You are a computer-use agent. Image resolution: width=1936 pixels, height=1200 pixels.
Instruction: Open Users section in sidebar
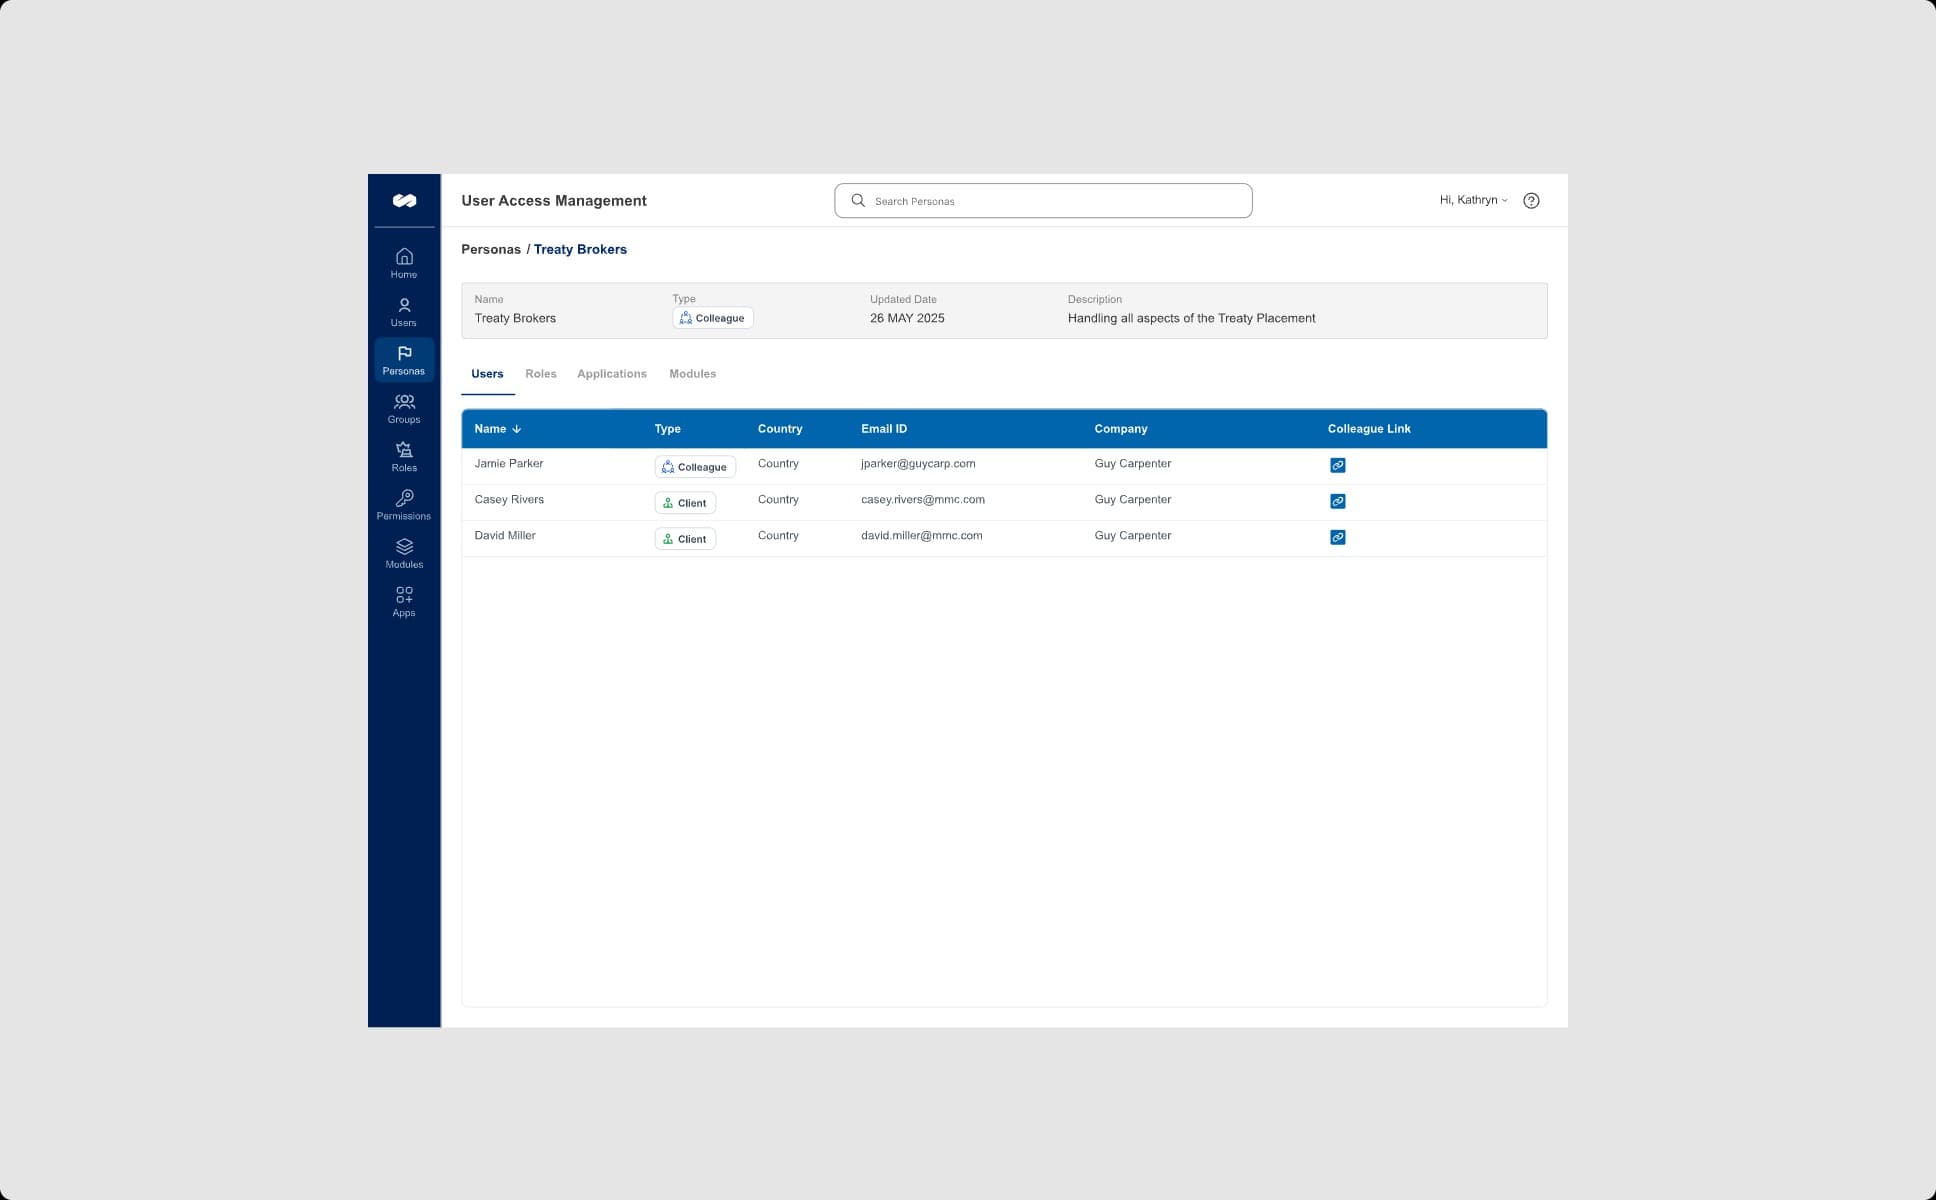point(404,312)
